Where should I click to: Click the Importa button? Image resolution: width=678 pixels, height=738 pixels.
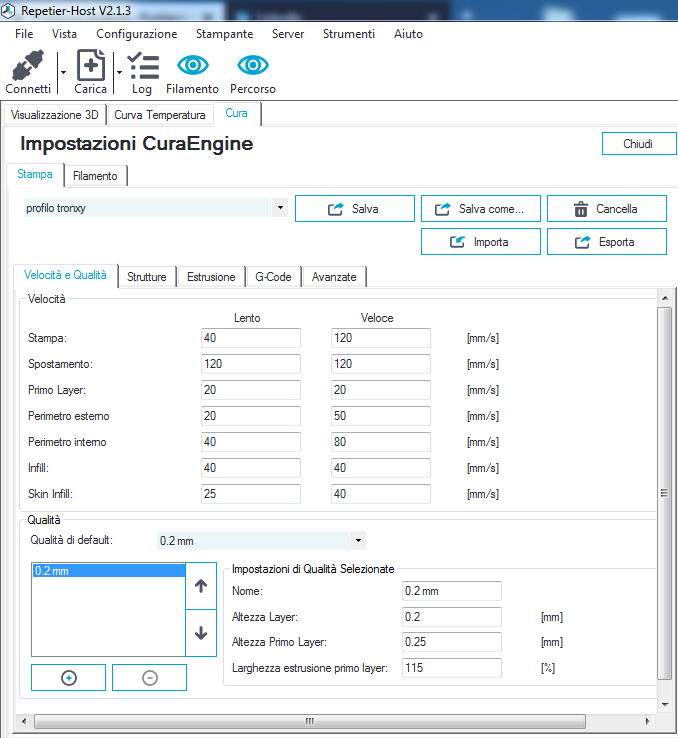480,241
